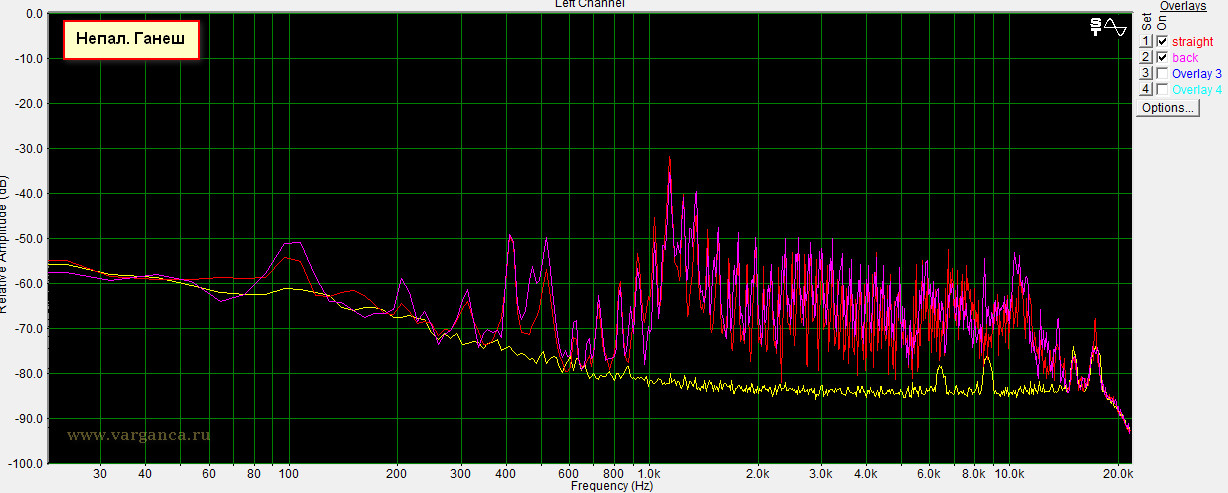Image resolution: width=1228 pixels, height=493 pixels.
Task: Uncheck the 'straight' overlay checkbox
Action: 1162,42
